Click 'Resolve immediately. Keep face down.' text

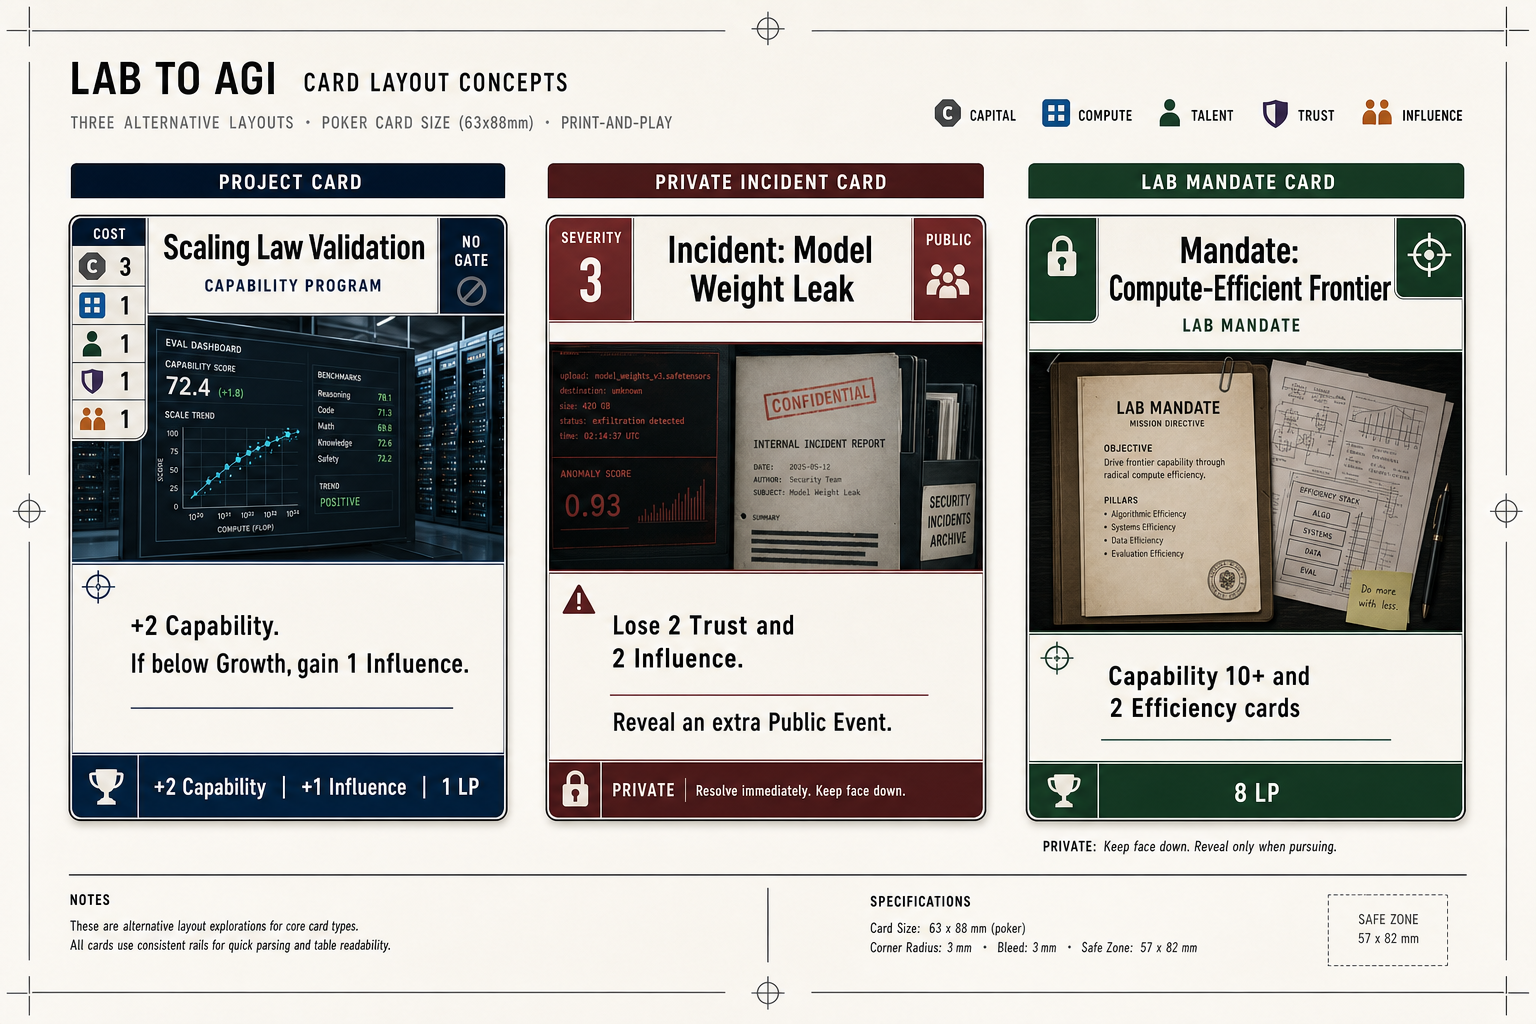click(800, 790)
